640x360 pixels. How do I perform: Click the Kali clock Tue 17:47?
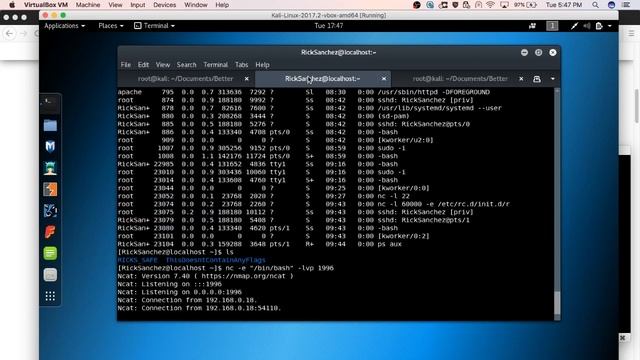point(329,26)
